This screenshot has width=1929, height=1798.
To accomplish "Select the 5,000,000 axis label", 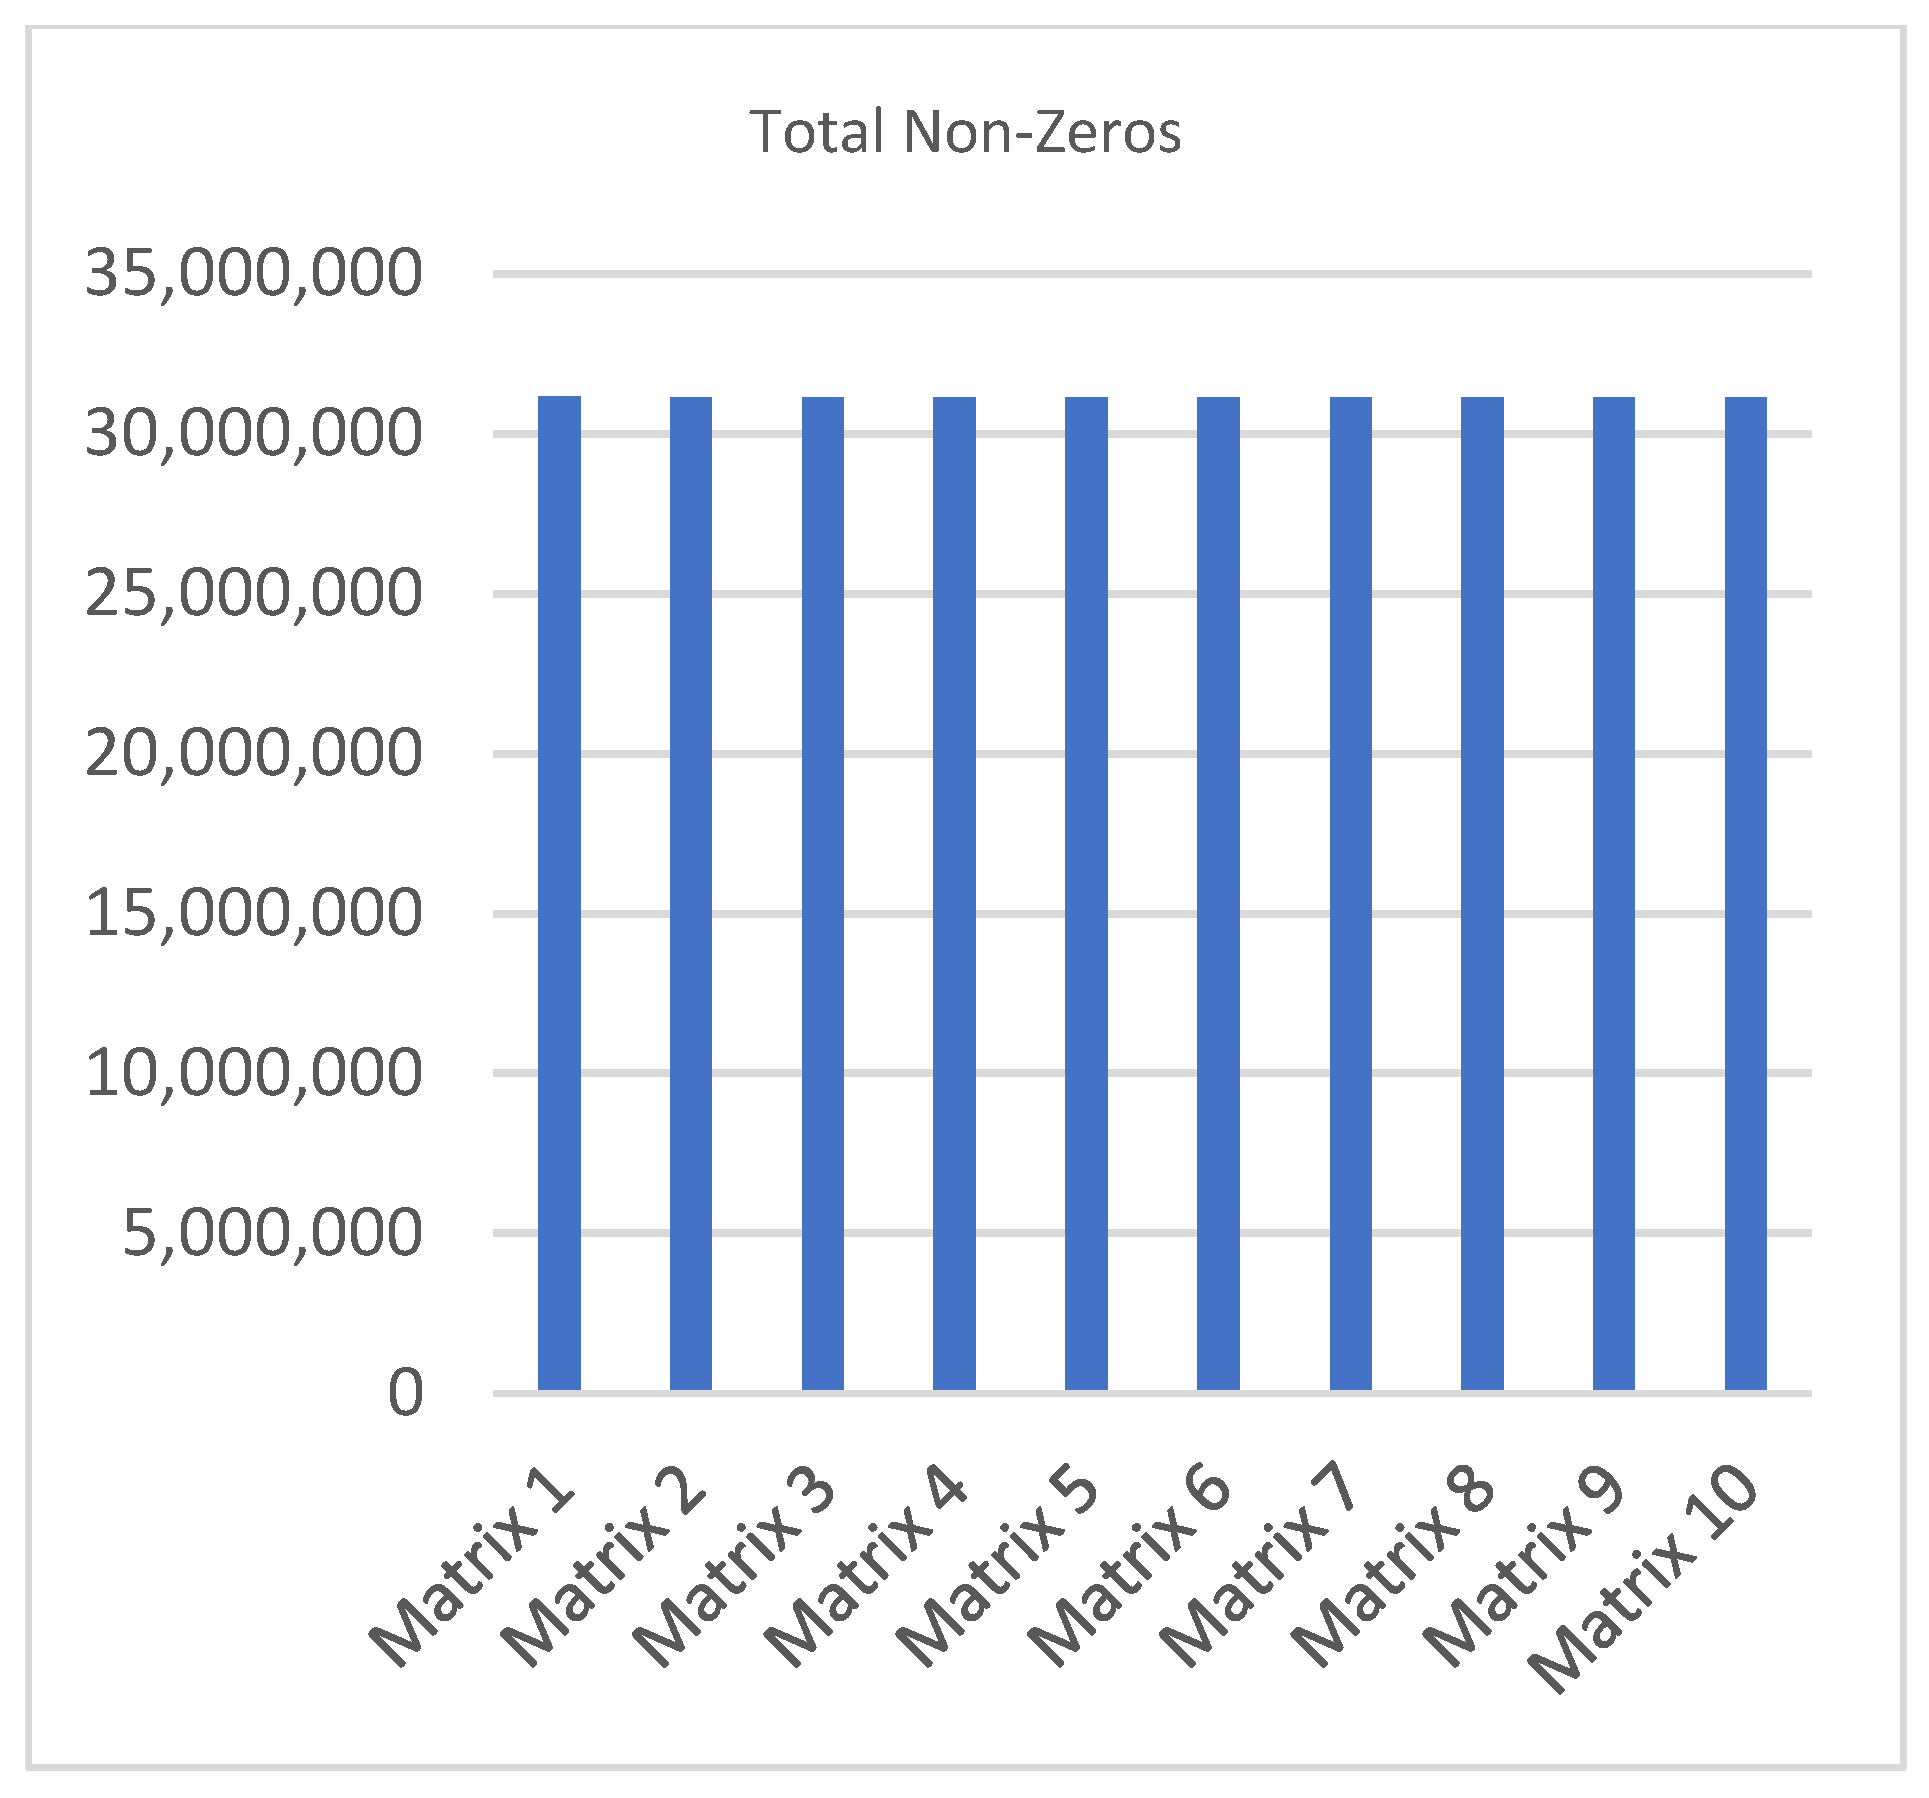I will [x=273, y=1232].
